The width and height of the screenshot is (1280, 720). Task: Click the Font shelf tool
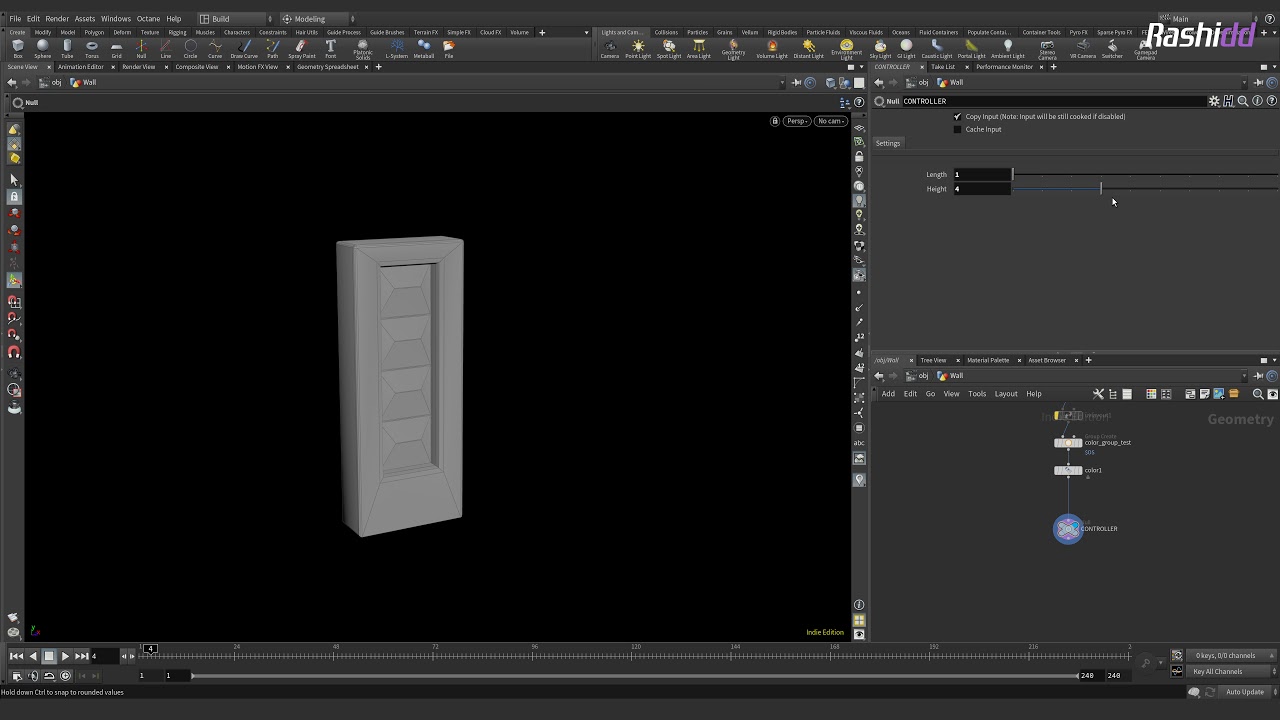click(x=330, y=48)
